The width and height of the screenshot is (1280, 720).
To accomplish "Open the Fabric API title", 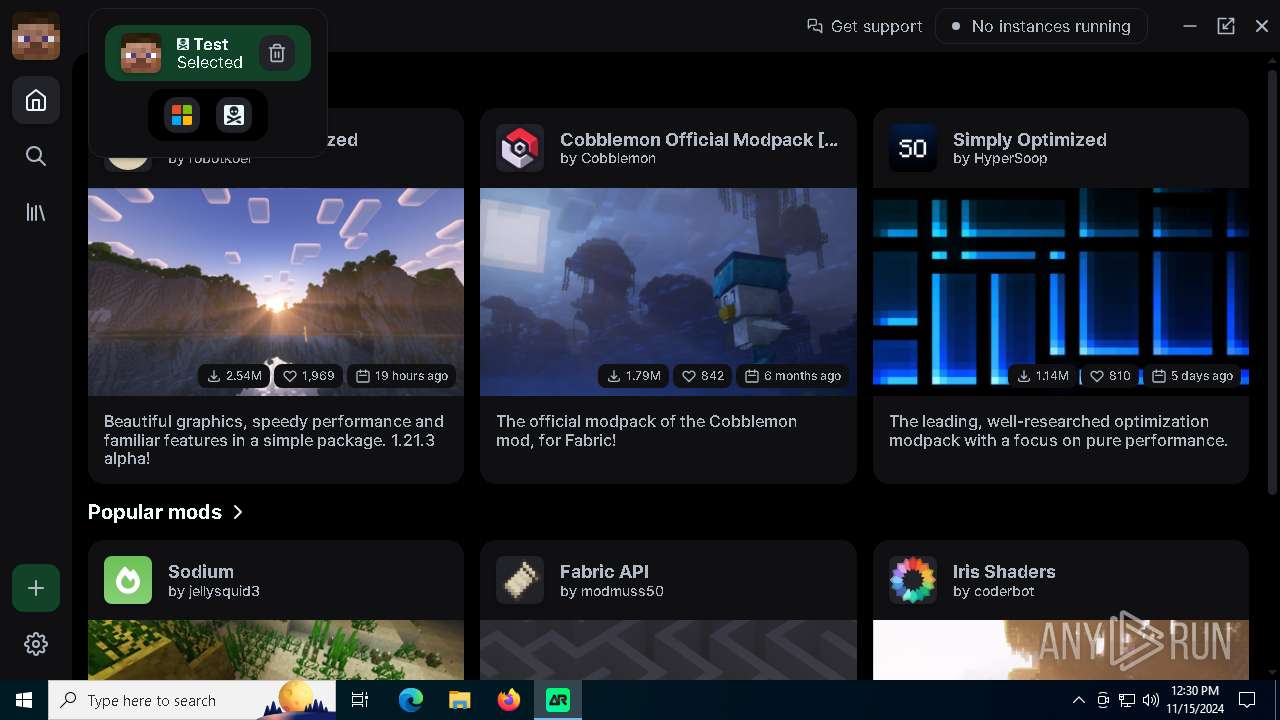I will (x=604, y=571).
